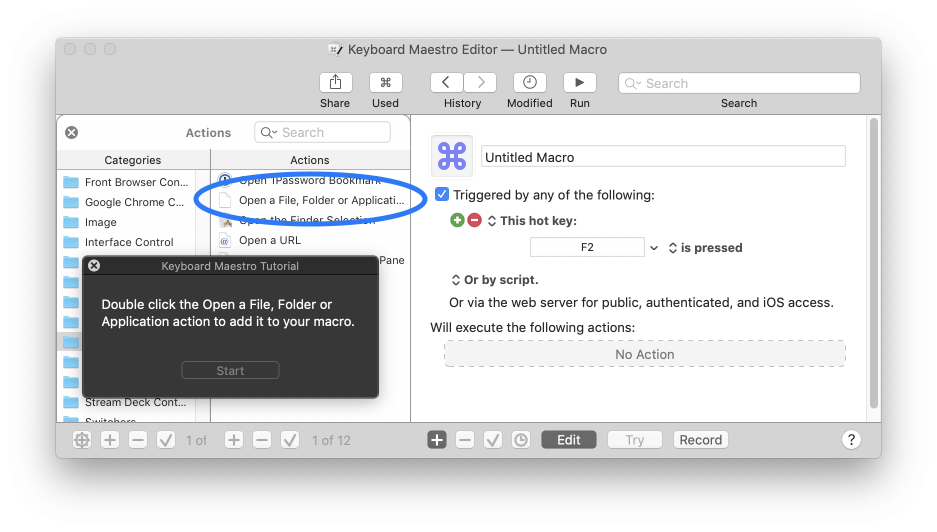Click the macro command icon well
The image size is (937, 532).
[452, 156]
